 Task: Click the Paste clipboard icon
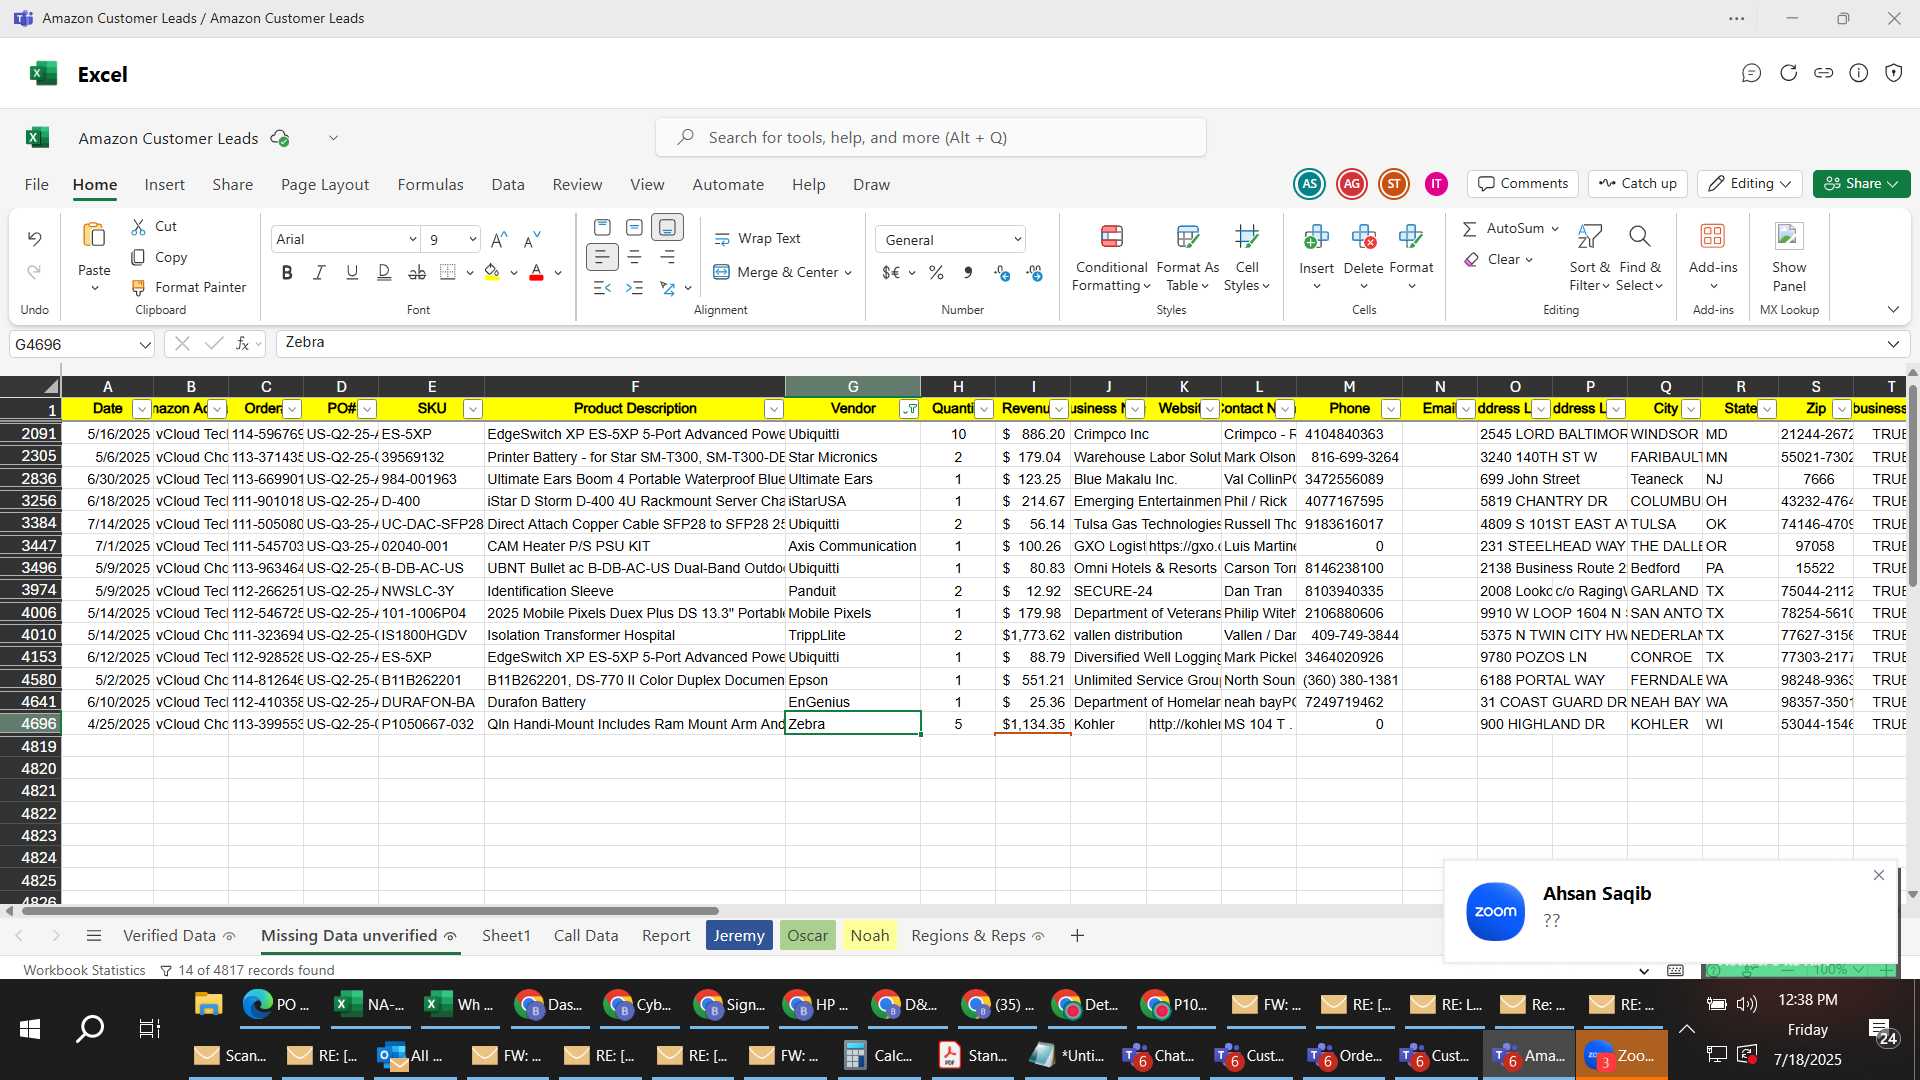pyautogui.click(x=94, y=236)
